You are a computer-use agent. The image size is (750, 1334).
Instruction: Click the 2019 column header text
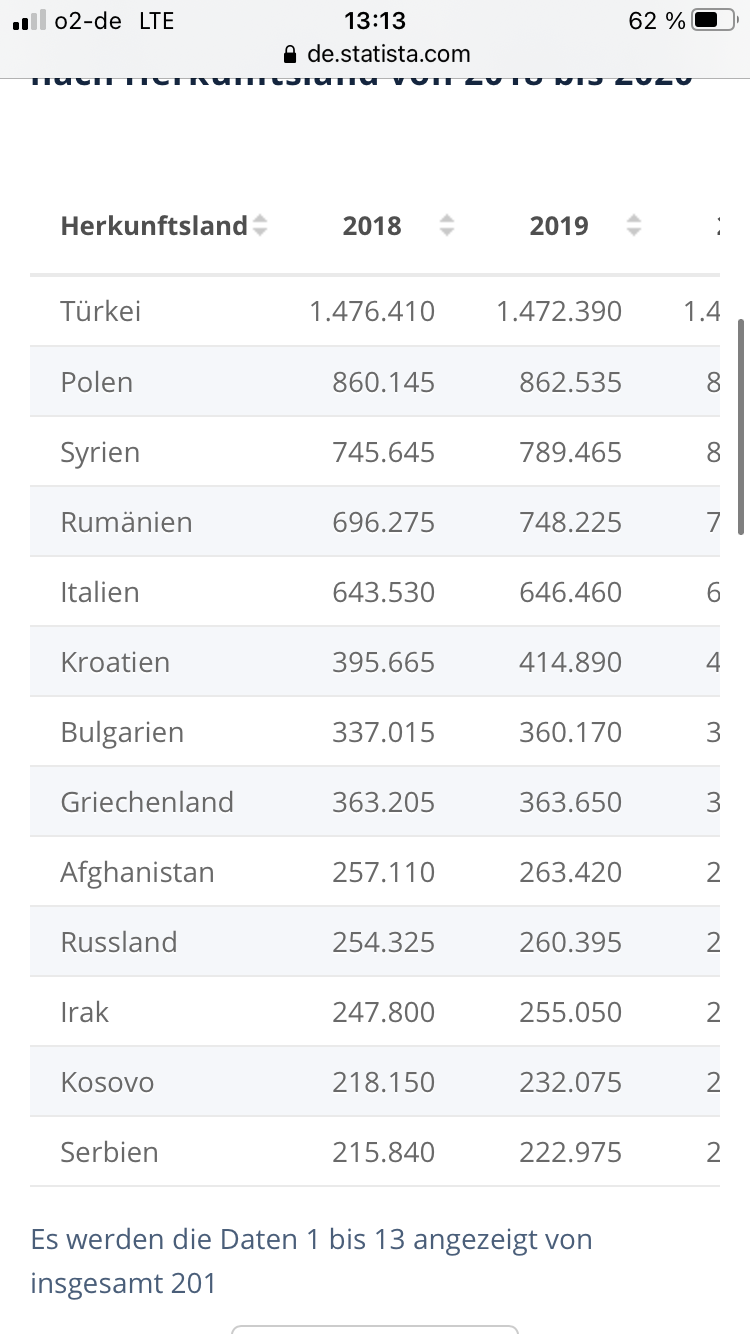(559, 226)
